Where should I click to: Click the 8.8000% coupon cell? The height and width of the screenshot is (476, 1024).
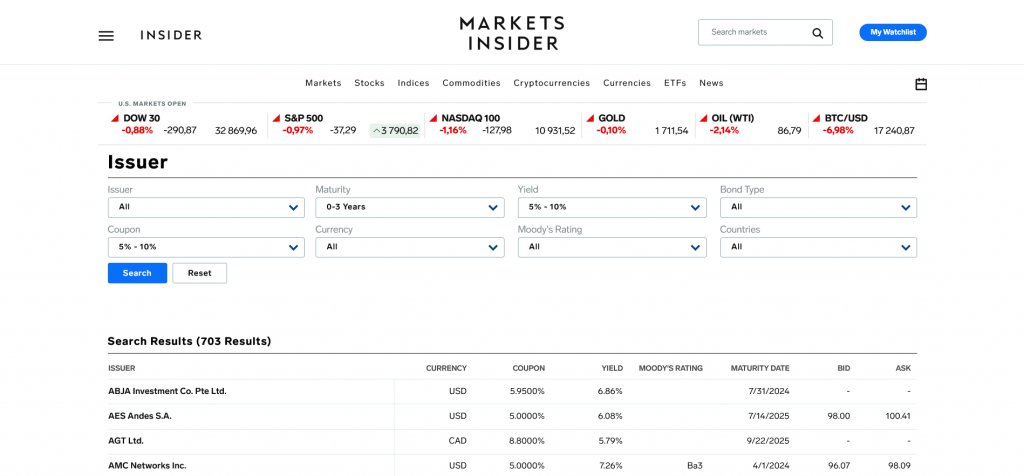526,441
